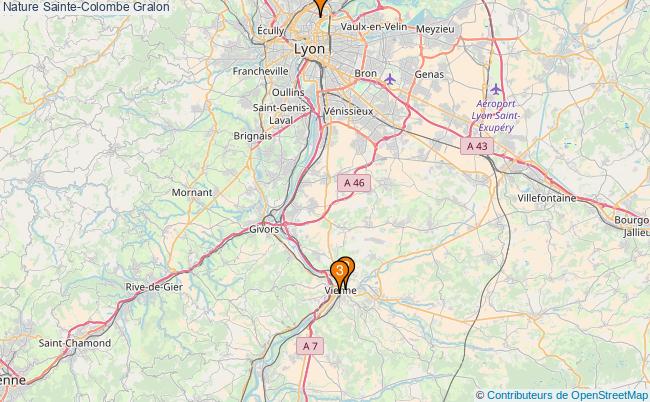This screenshot has height=402, width=650.
Task: Click the Vénissieux label on the map
Action: [x=349, y=111]
